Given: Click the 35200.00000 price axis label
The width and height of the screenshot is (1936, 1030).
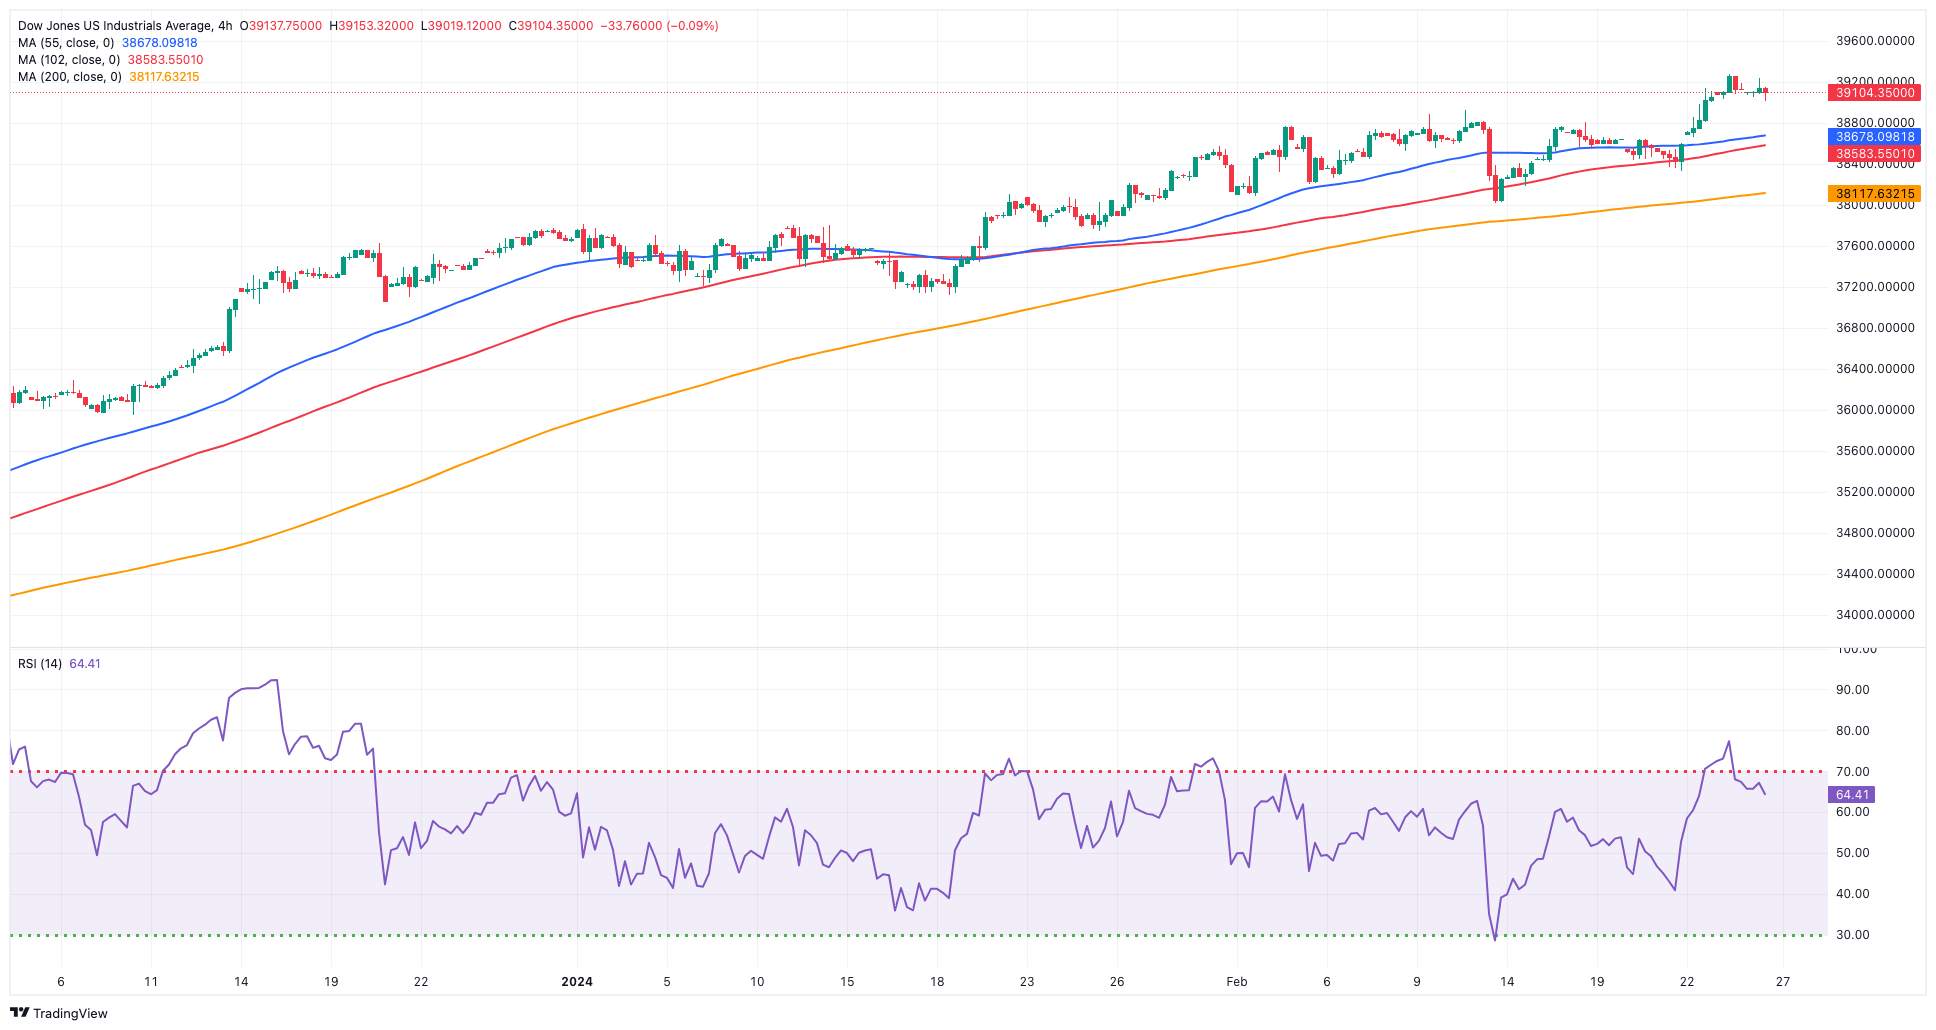Looking at the screenshot, I should (x=1875, y=492).
